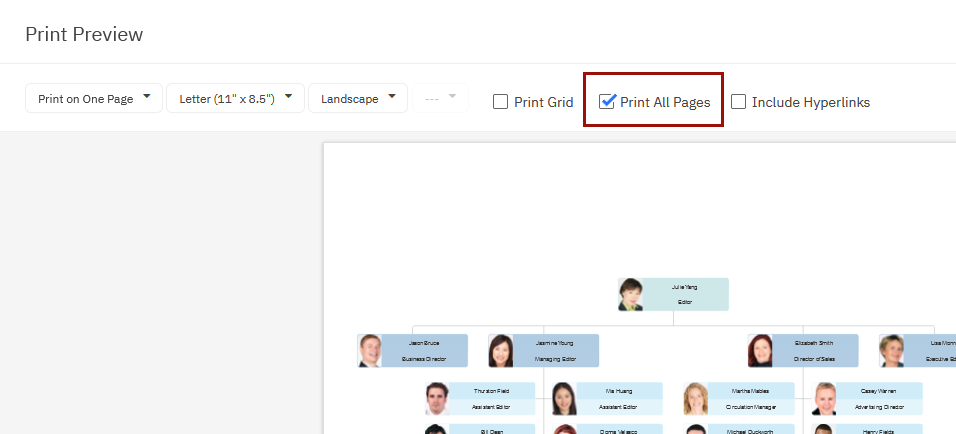
Task: Click Jasmine Young's portrait photo
Action: (x=501, y=351)
